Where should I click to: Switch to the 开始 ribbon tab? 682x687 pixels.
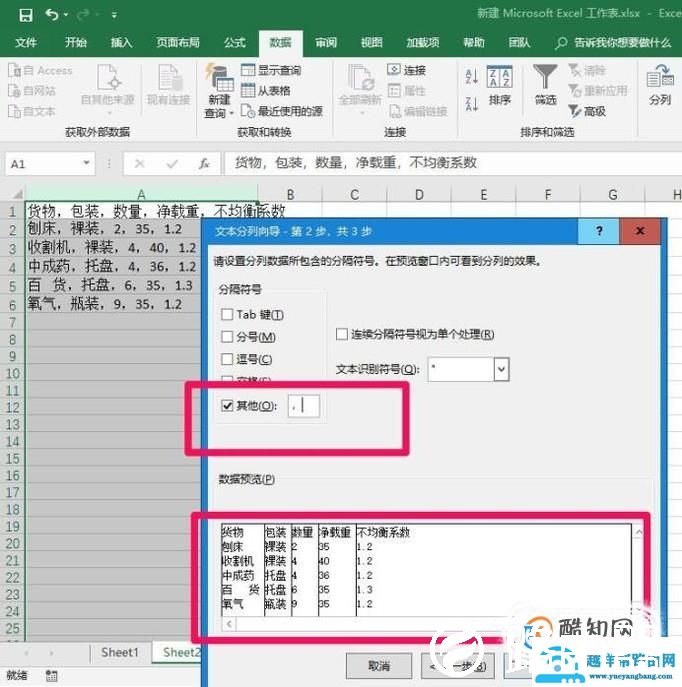click(x=76, y=42)
